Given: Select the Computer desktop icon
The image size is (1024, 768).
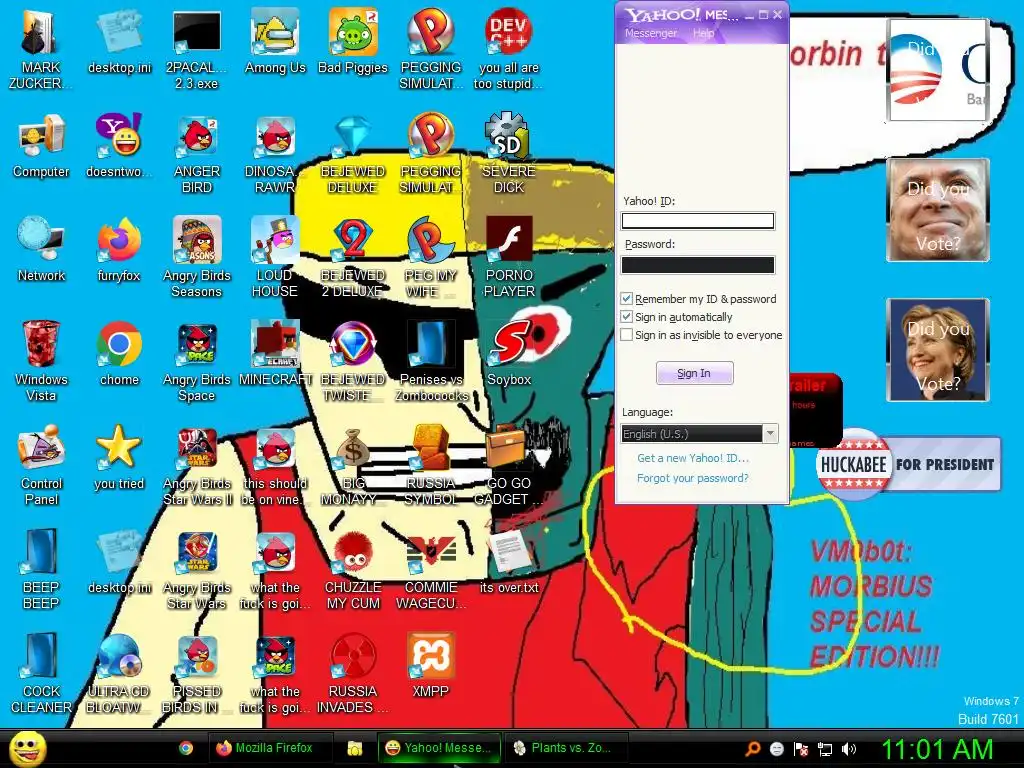Looking at the screenshot, I should pos(40,145).
